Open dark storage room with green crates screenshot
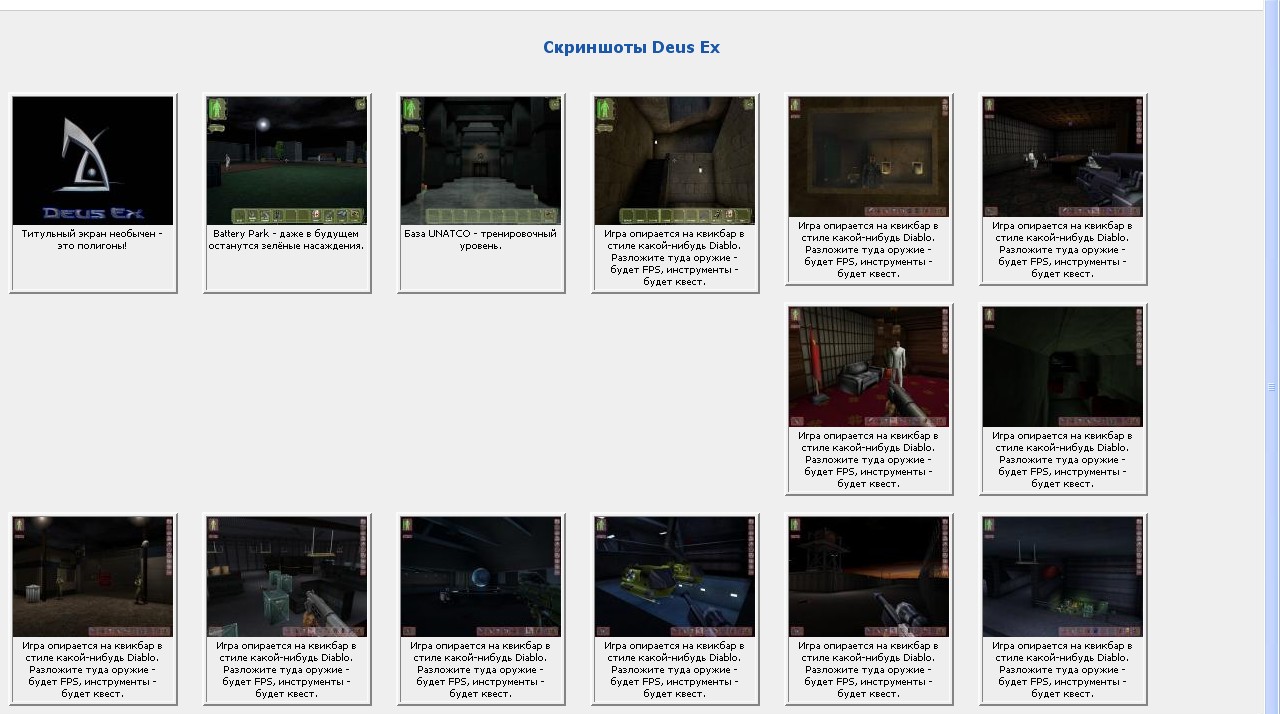1280x714 pixels. pyautogui.click(x=1063, y=577)
